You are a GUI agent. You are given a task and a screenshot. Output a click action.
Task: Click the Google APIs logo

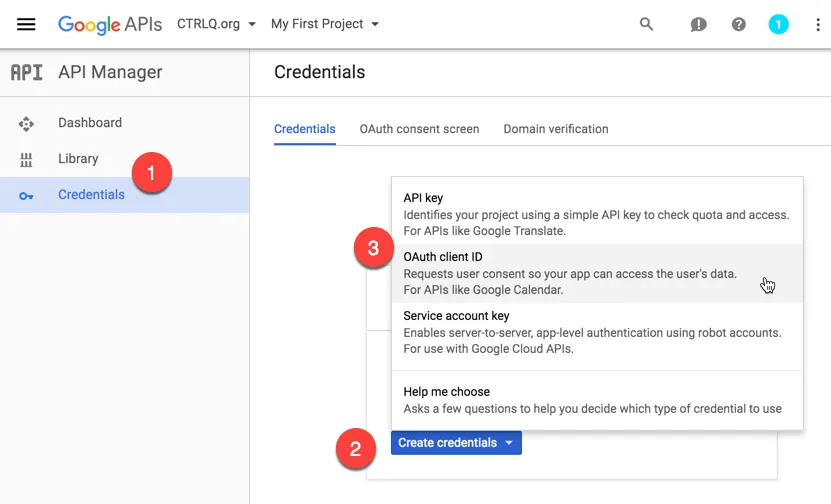point(110,24)
